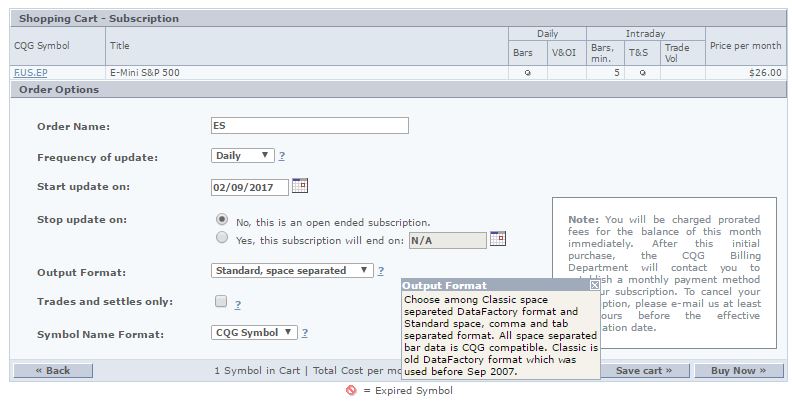Click the Save cart » button
This screenshot has width=792, height=412.
[x=644, y=371]
